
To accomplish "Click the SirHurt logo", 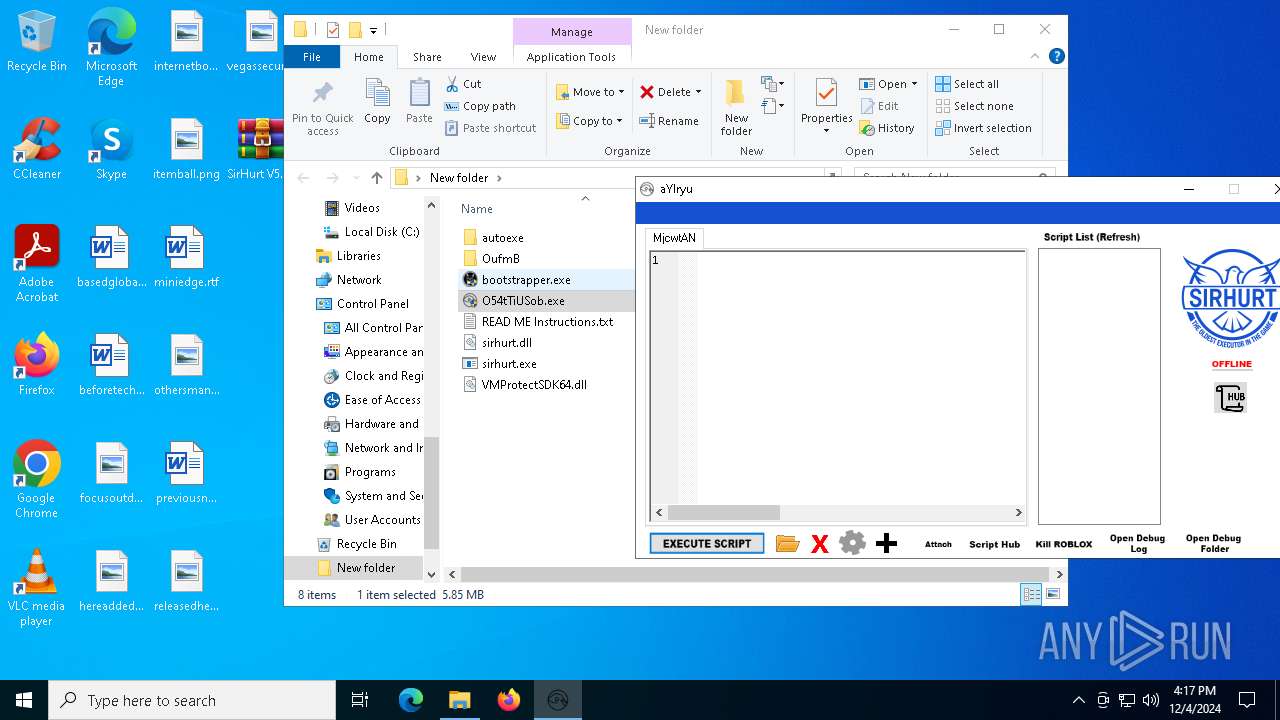I will 1231,297.
